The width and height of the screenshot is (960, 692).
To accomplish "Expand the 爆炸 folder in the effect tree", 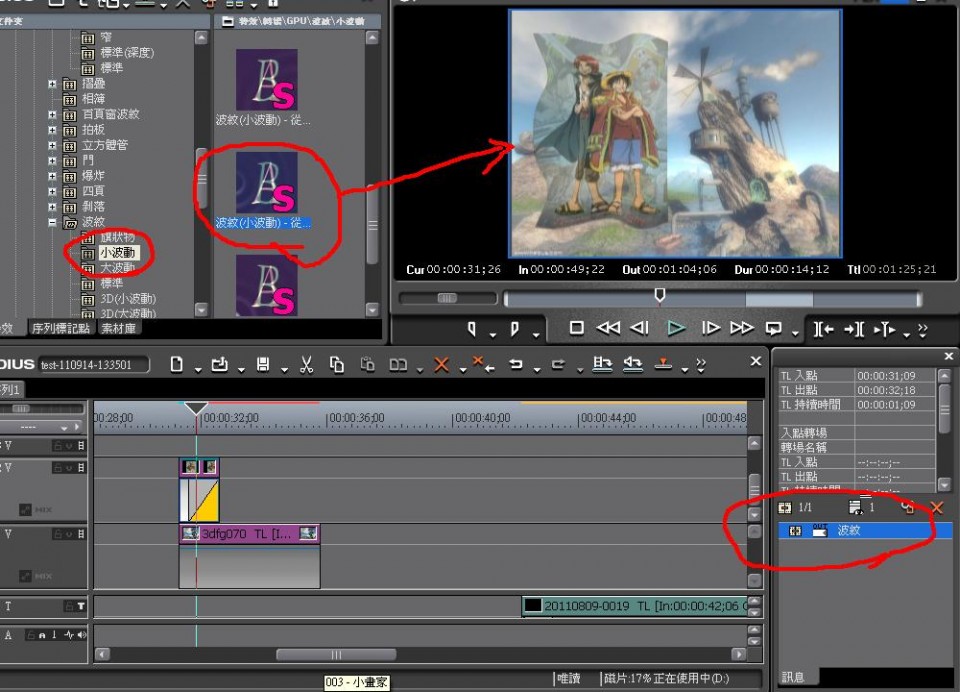I will (52, 176).
